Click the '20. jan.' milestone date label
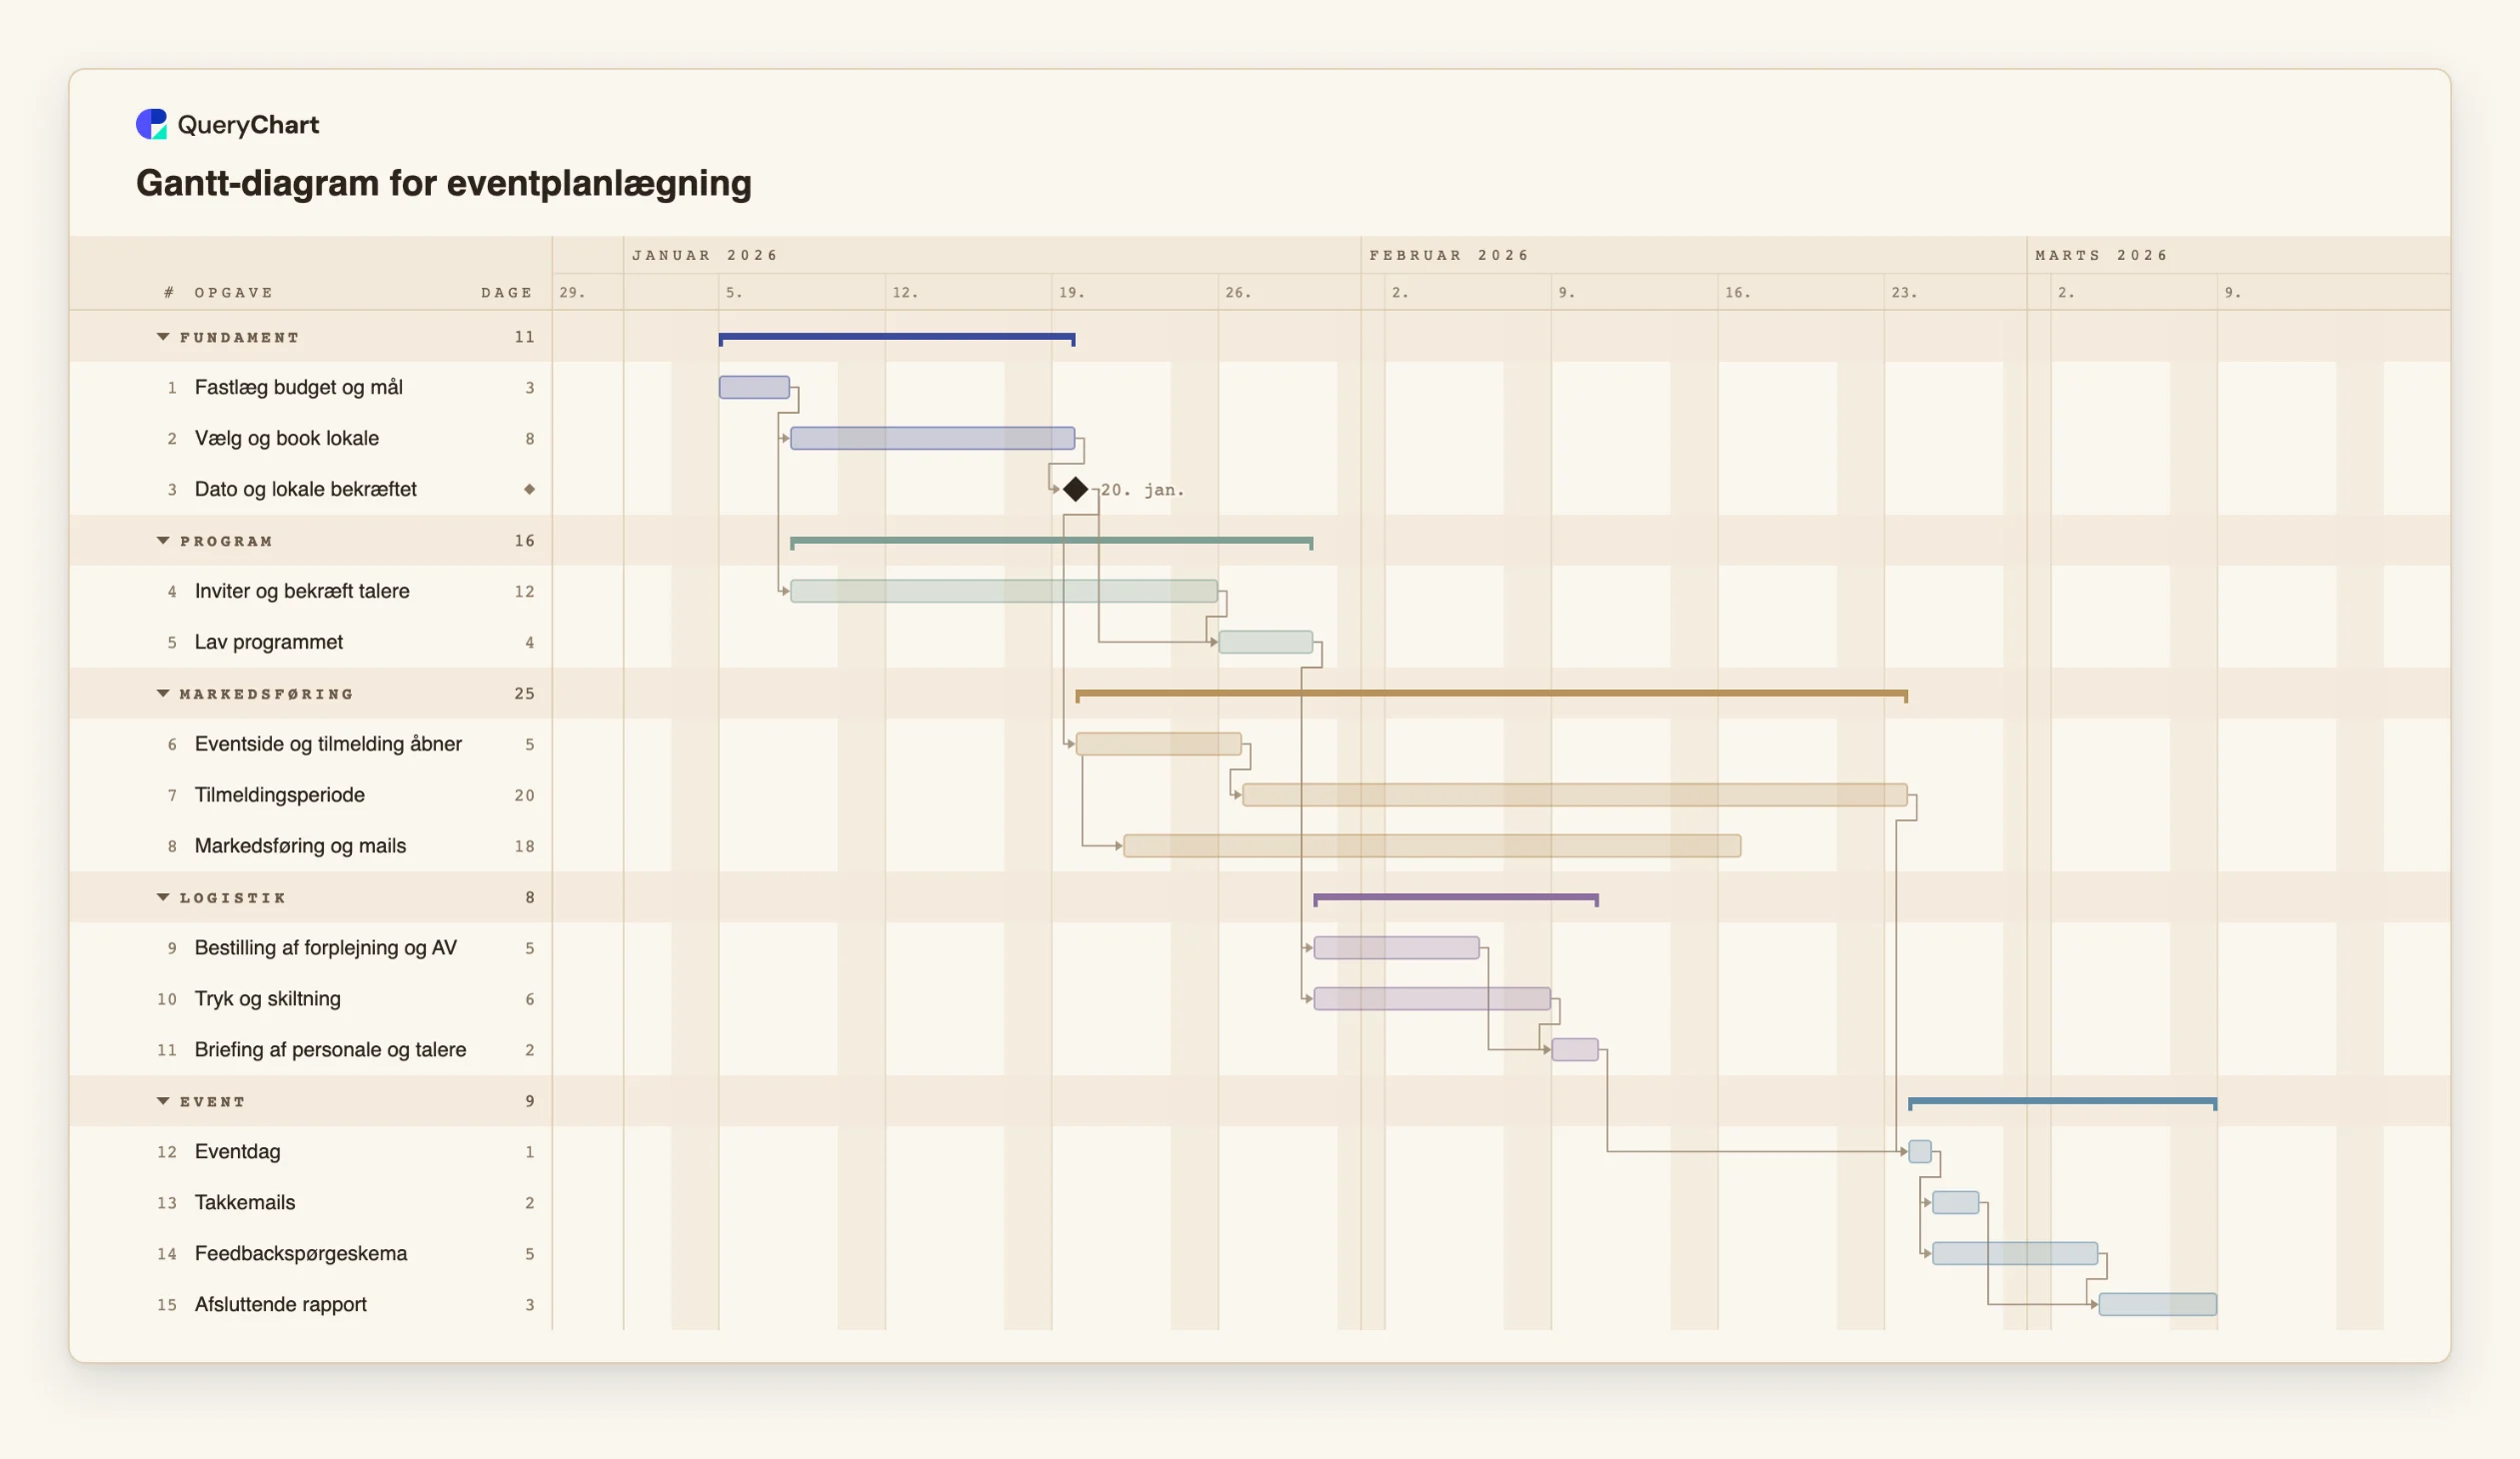The image size is (2520, 1459). pos(1142,490)
